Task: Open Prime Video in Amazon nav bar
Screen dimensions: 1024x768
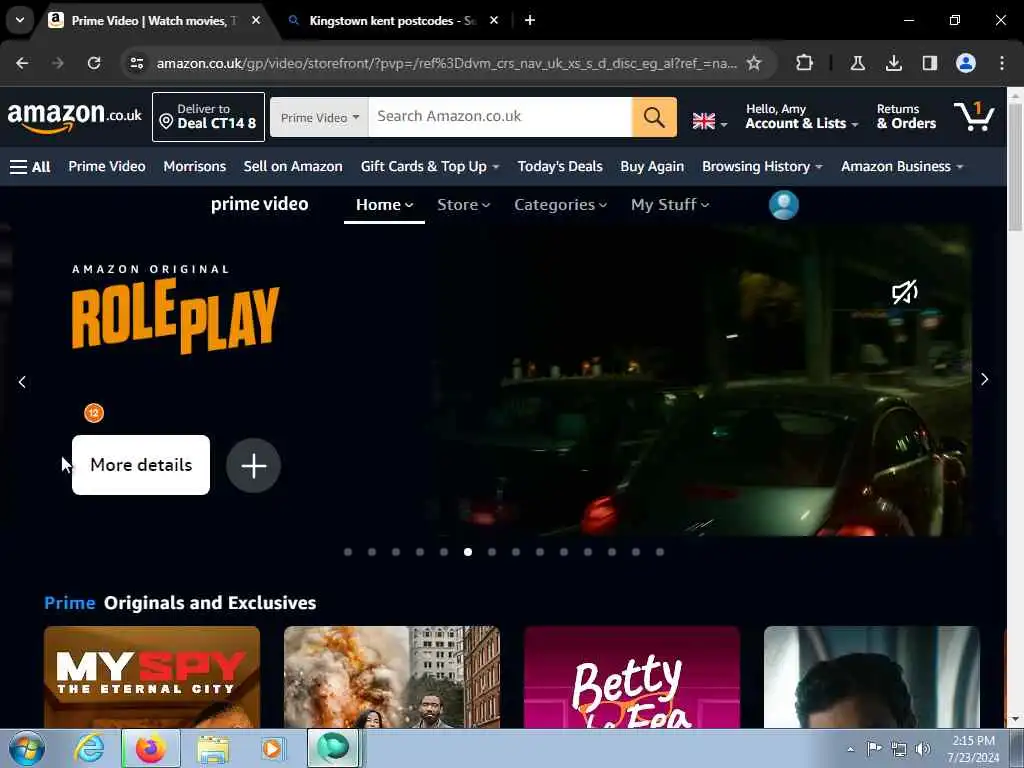Action: click(107, 167)
